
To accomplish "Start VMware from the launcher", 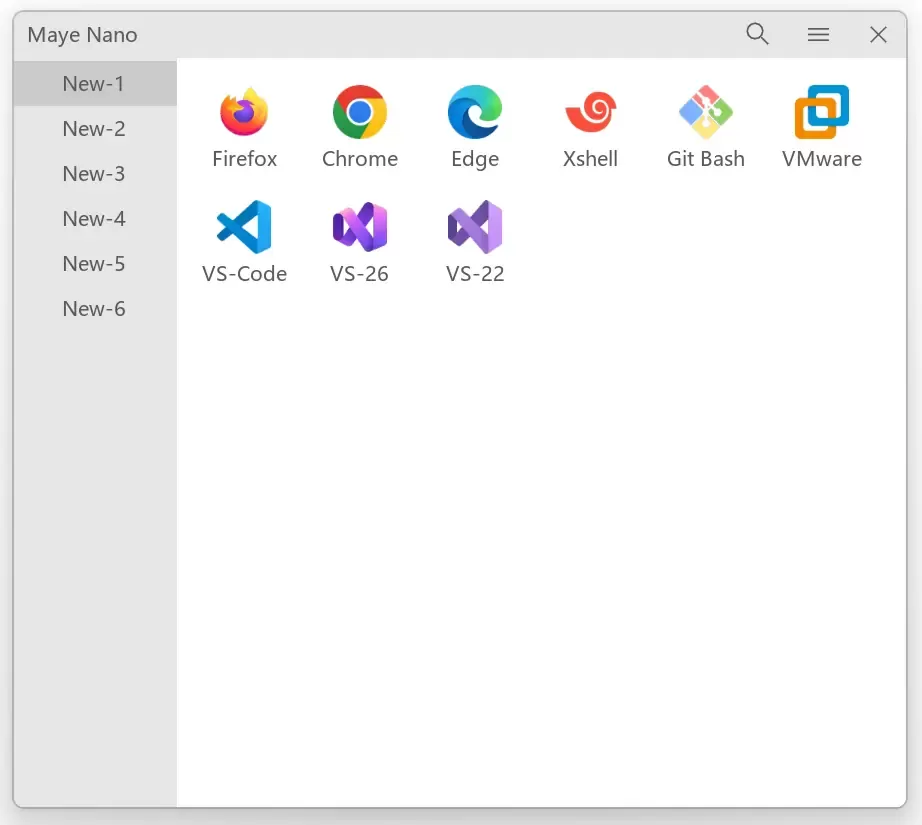I will [821, 112].
